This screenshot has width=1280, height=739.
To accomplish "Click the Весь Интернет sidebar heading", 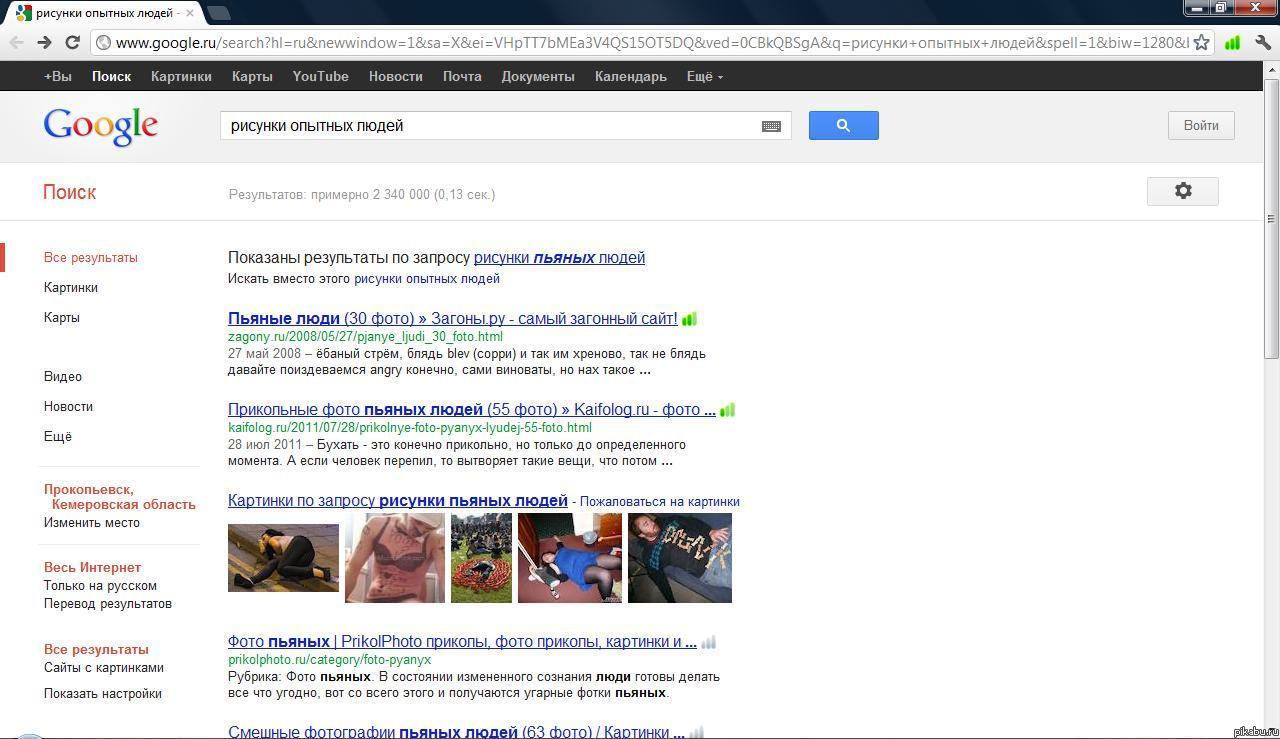I will pyautogui.click(x=92, y=567).
